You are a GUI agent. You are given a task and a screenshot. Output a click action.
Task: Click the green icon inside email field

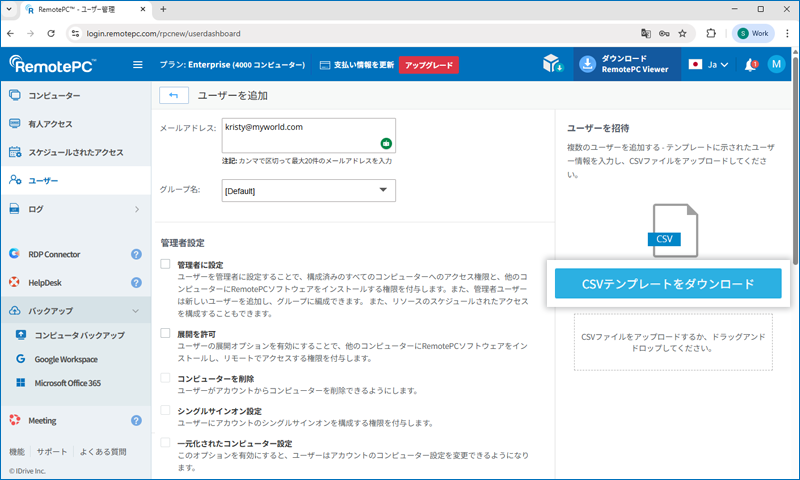[x=386, y=144]
